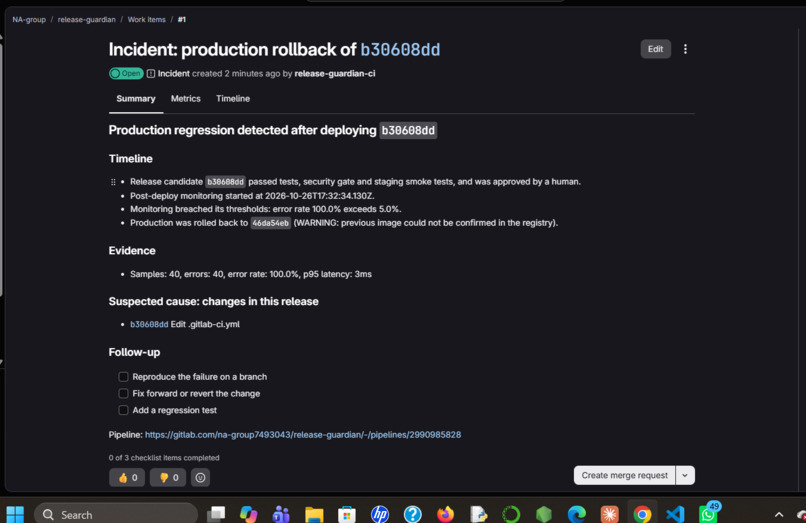This screenshot has height=523, width=806.
Task: Open release-guardian-ci author profile
Action: 335,74
